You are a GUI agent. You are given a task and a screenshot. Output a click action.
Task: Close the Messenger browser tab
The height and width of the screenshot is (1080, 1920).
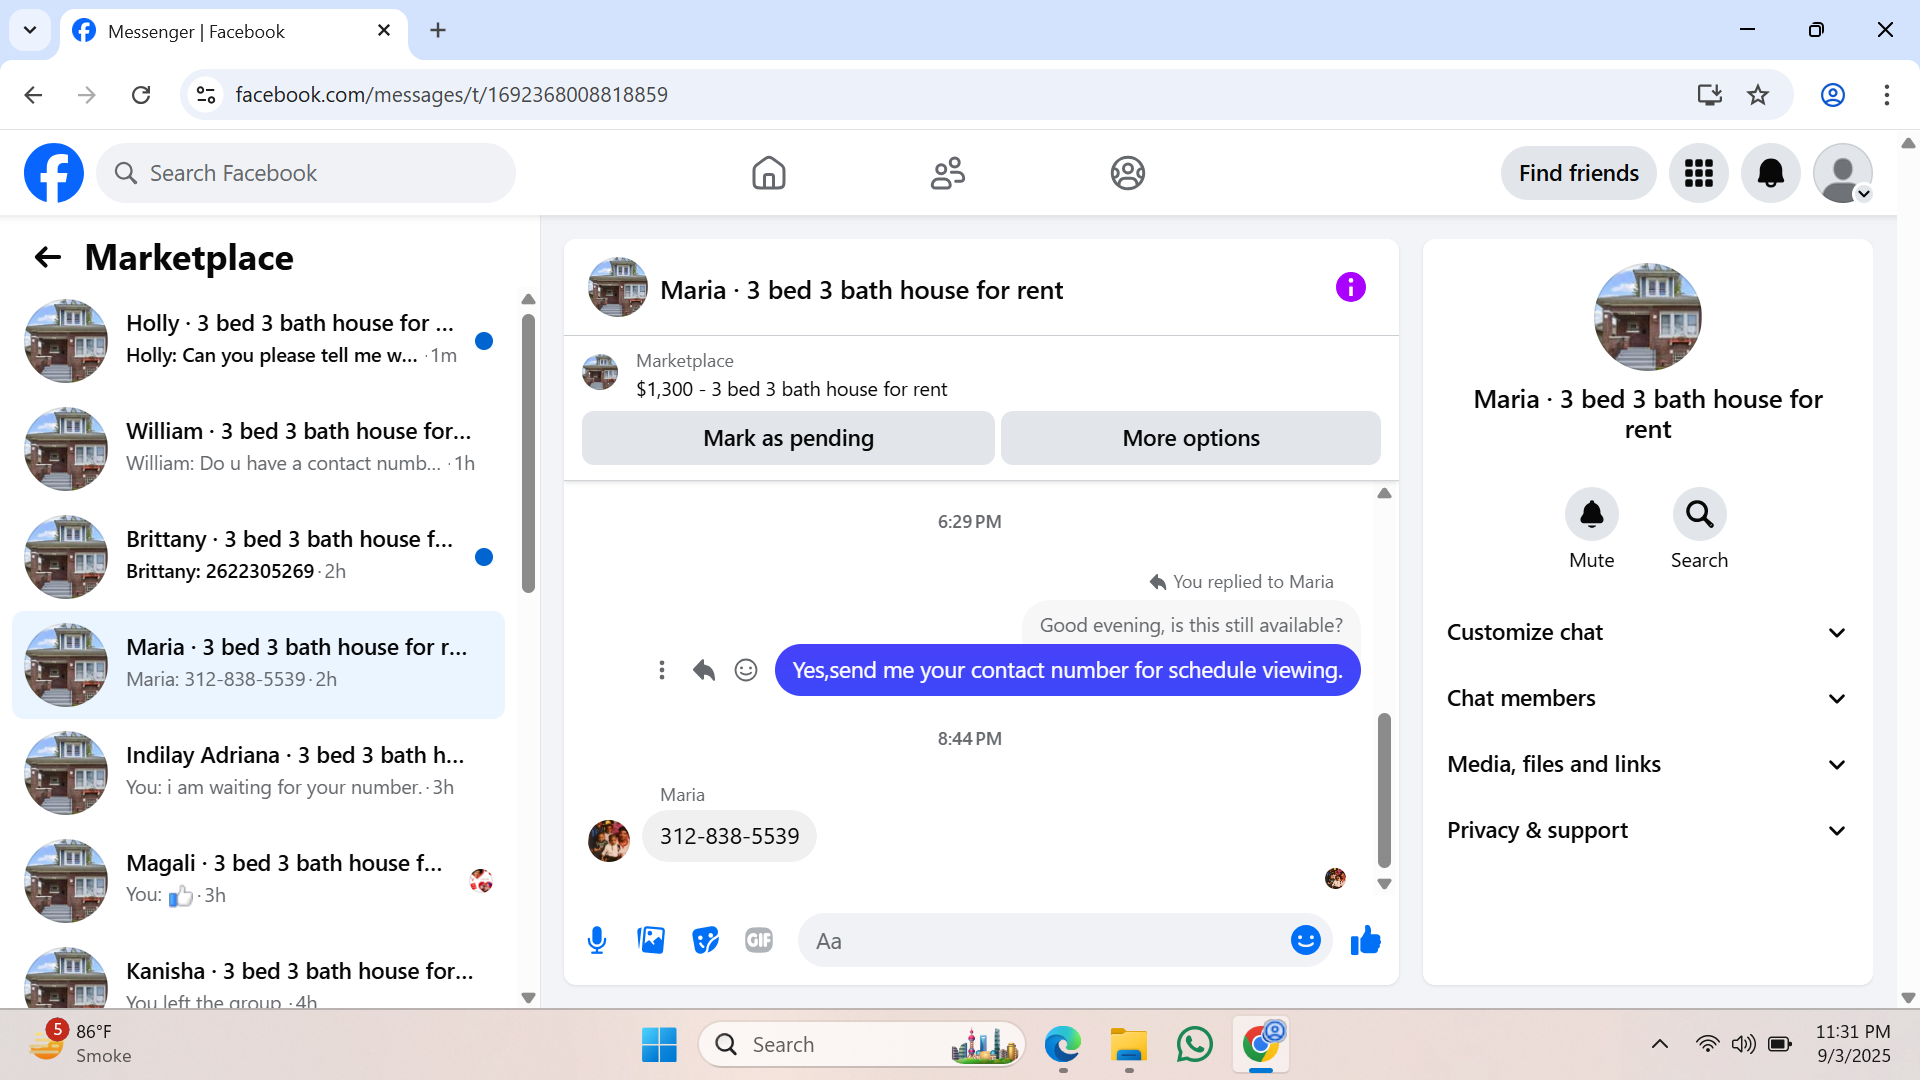coord(384,31)
